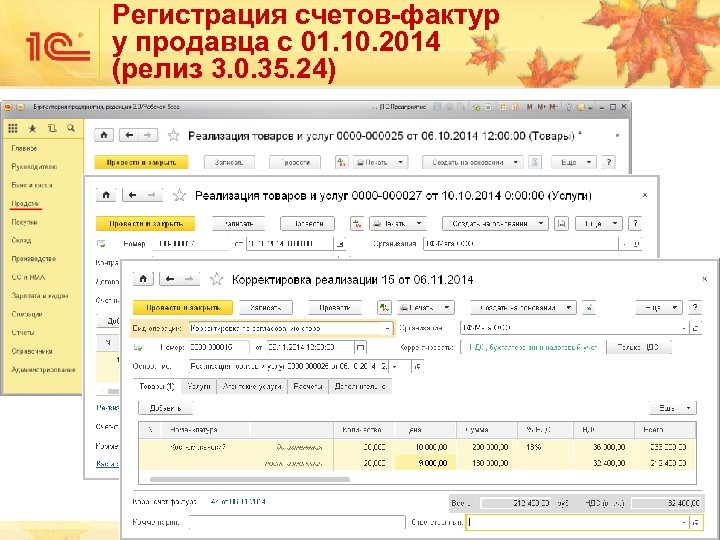Open the table Еще menu above goods list
Viewport: 720px width, 540px height.
point(673,408)
